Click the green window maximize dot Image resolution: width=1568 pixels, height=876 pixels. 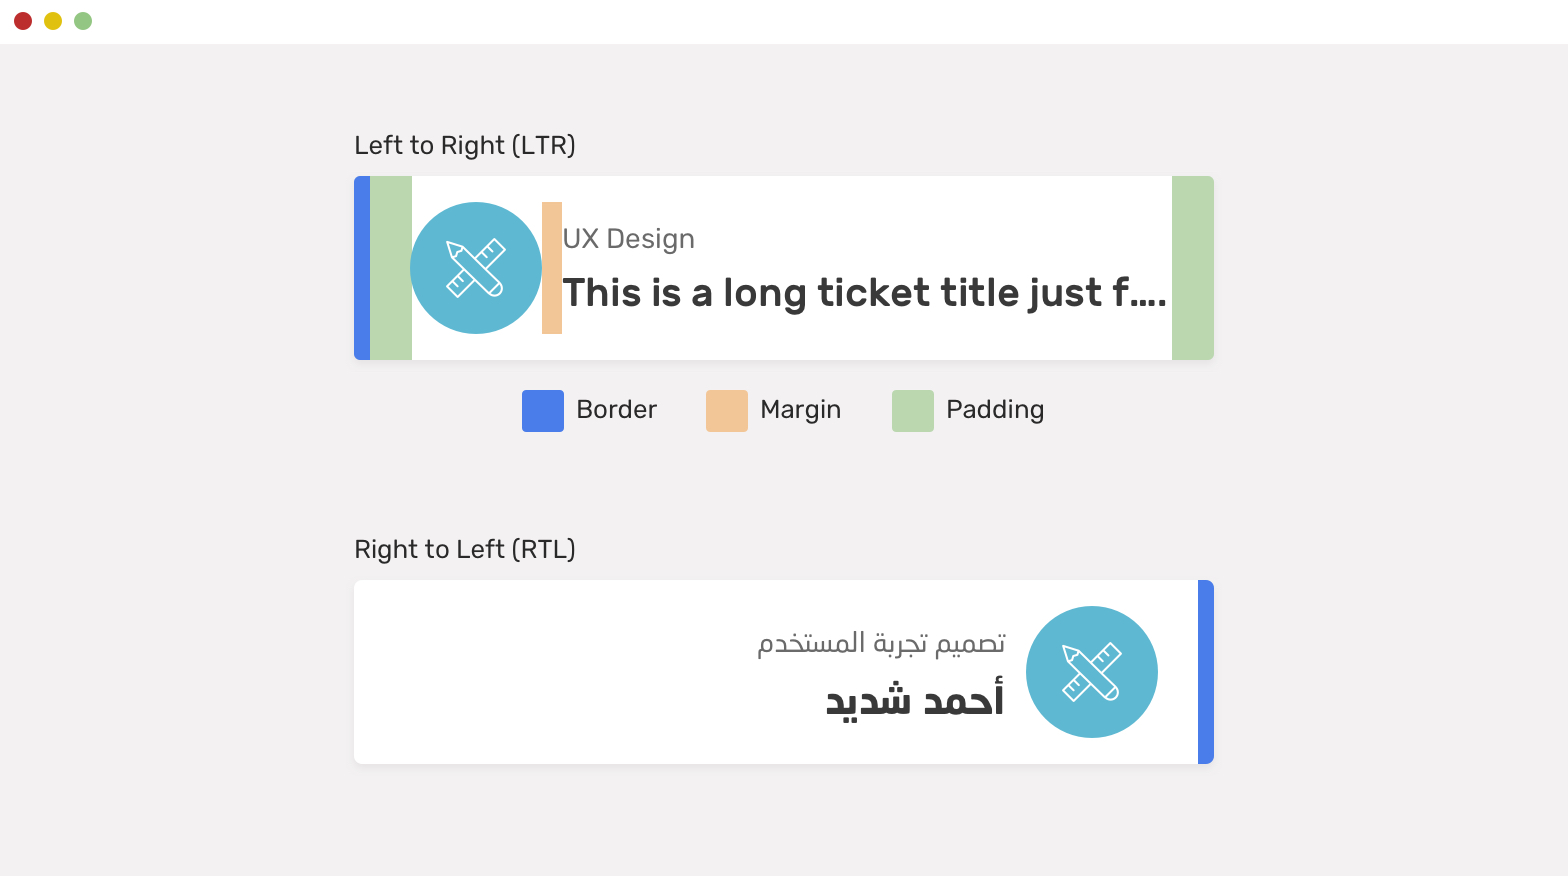coord(83,21)
